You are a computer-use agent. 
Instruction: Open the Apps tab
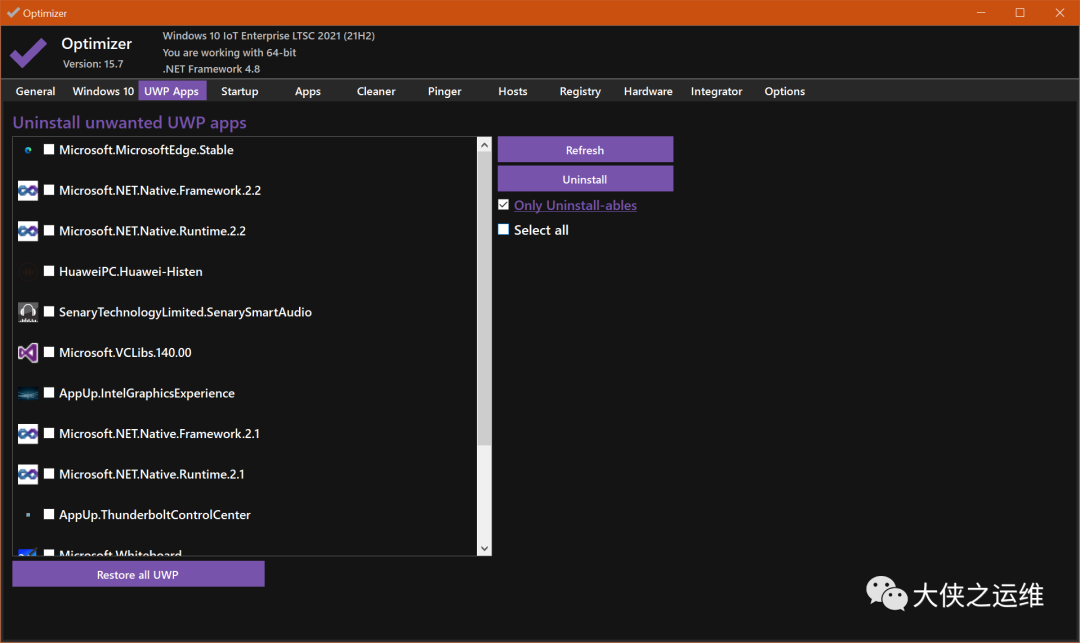tap(308, 91)
